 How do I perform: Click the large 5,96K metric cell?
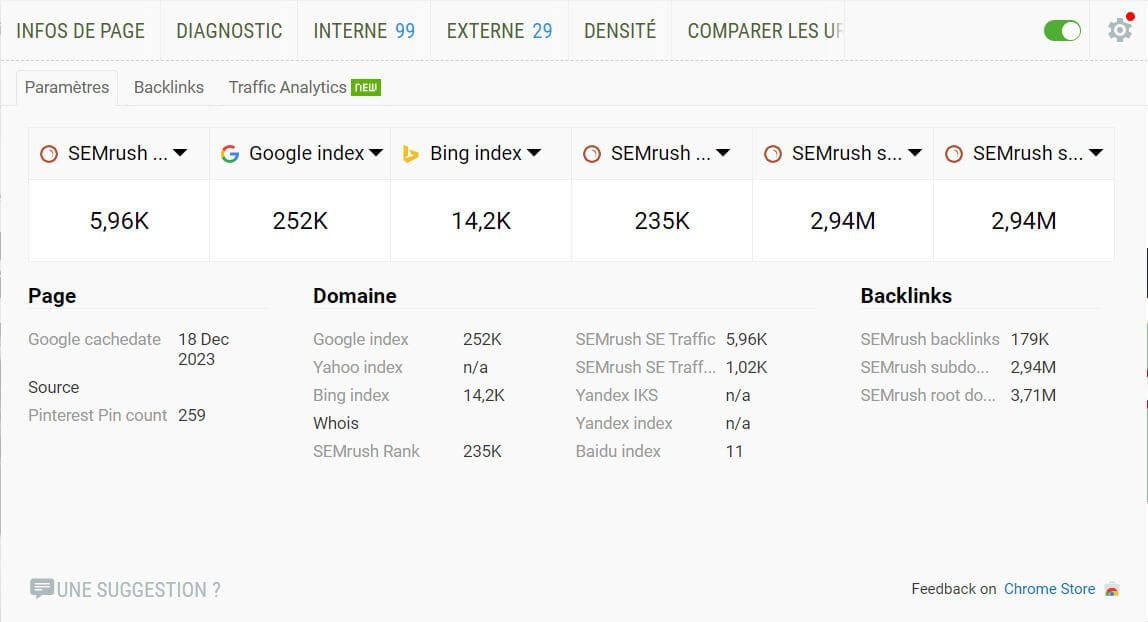(119, 220)
